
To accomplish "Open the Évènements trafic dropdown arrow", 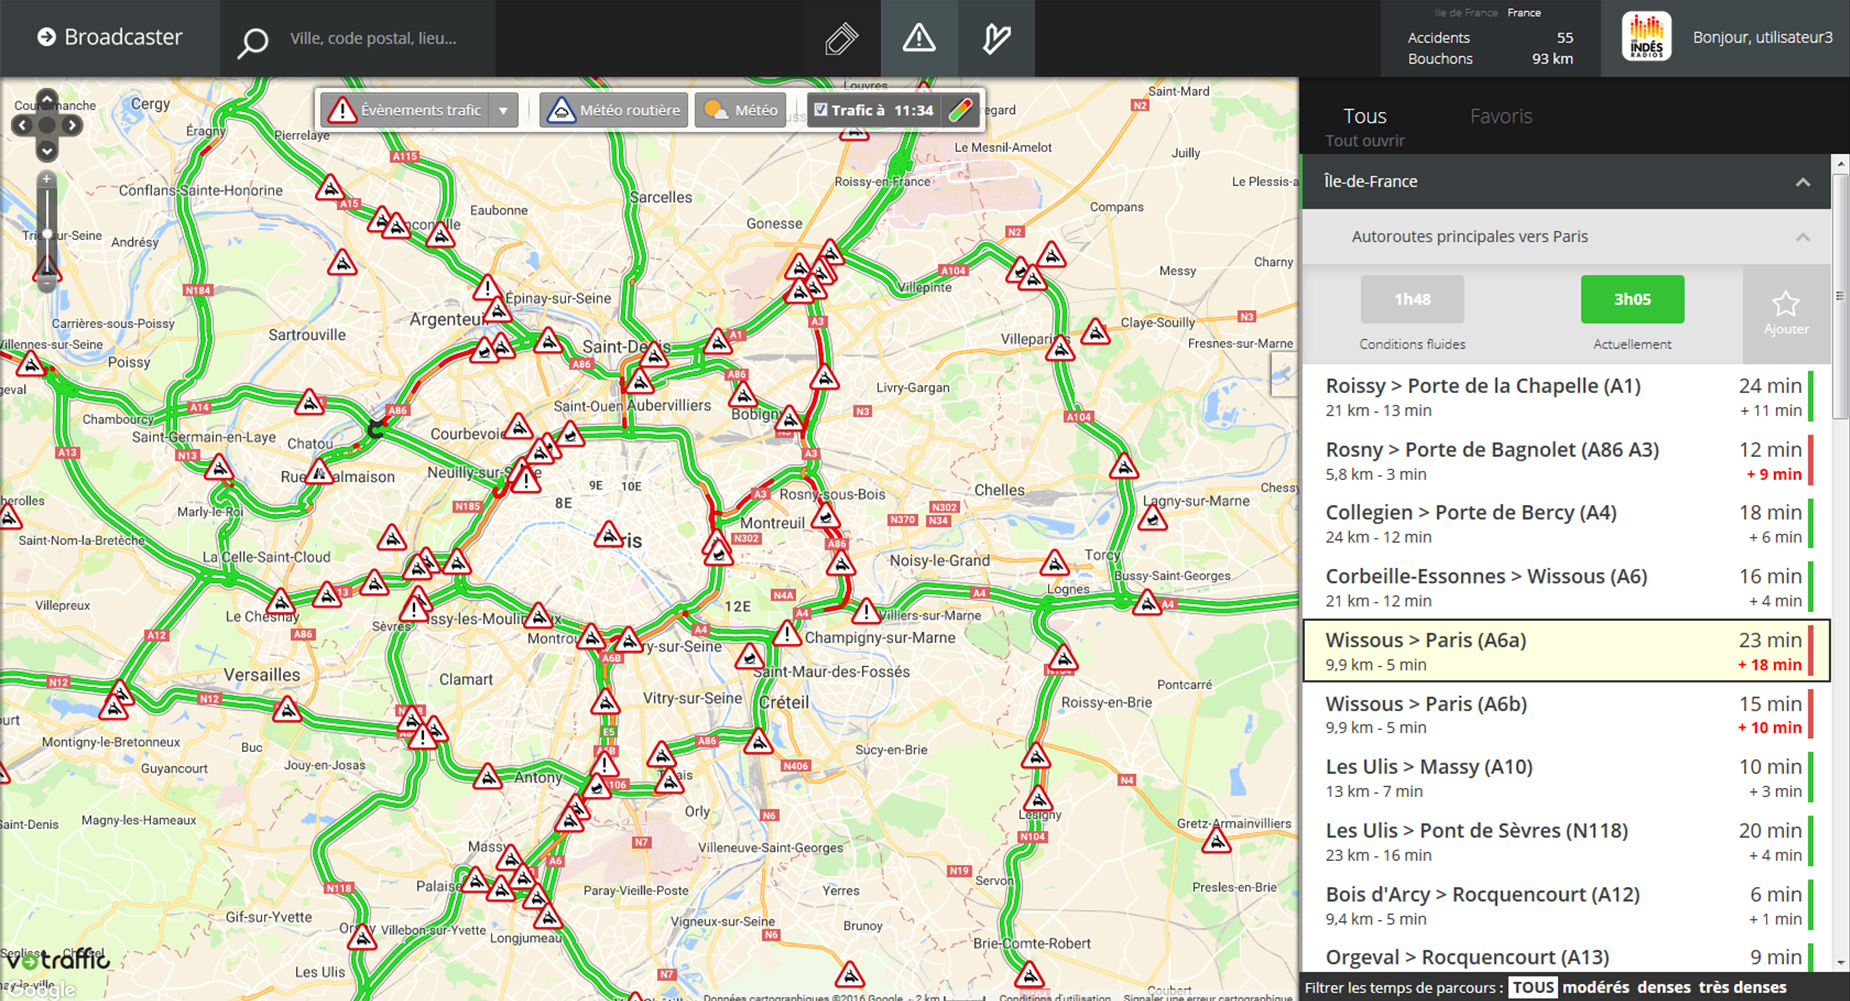I will tap(504, 110).
